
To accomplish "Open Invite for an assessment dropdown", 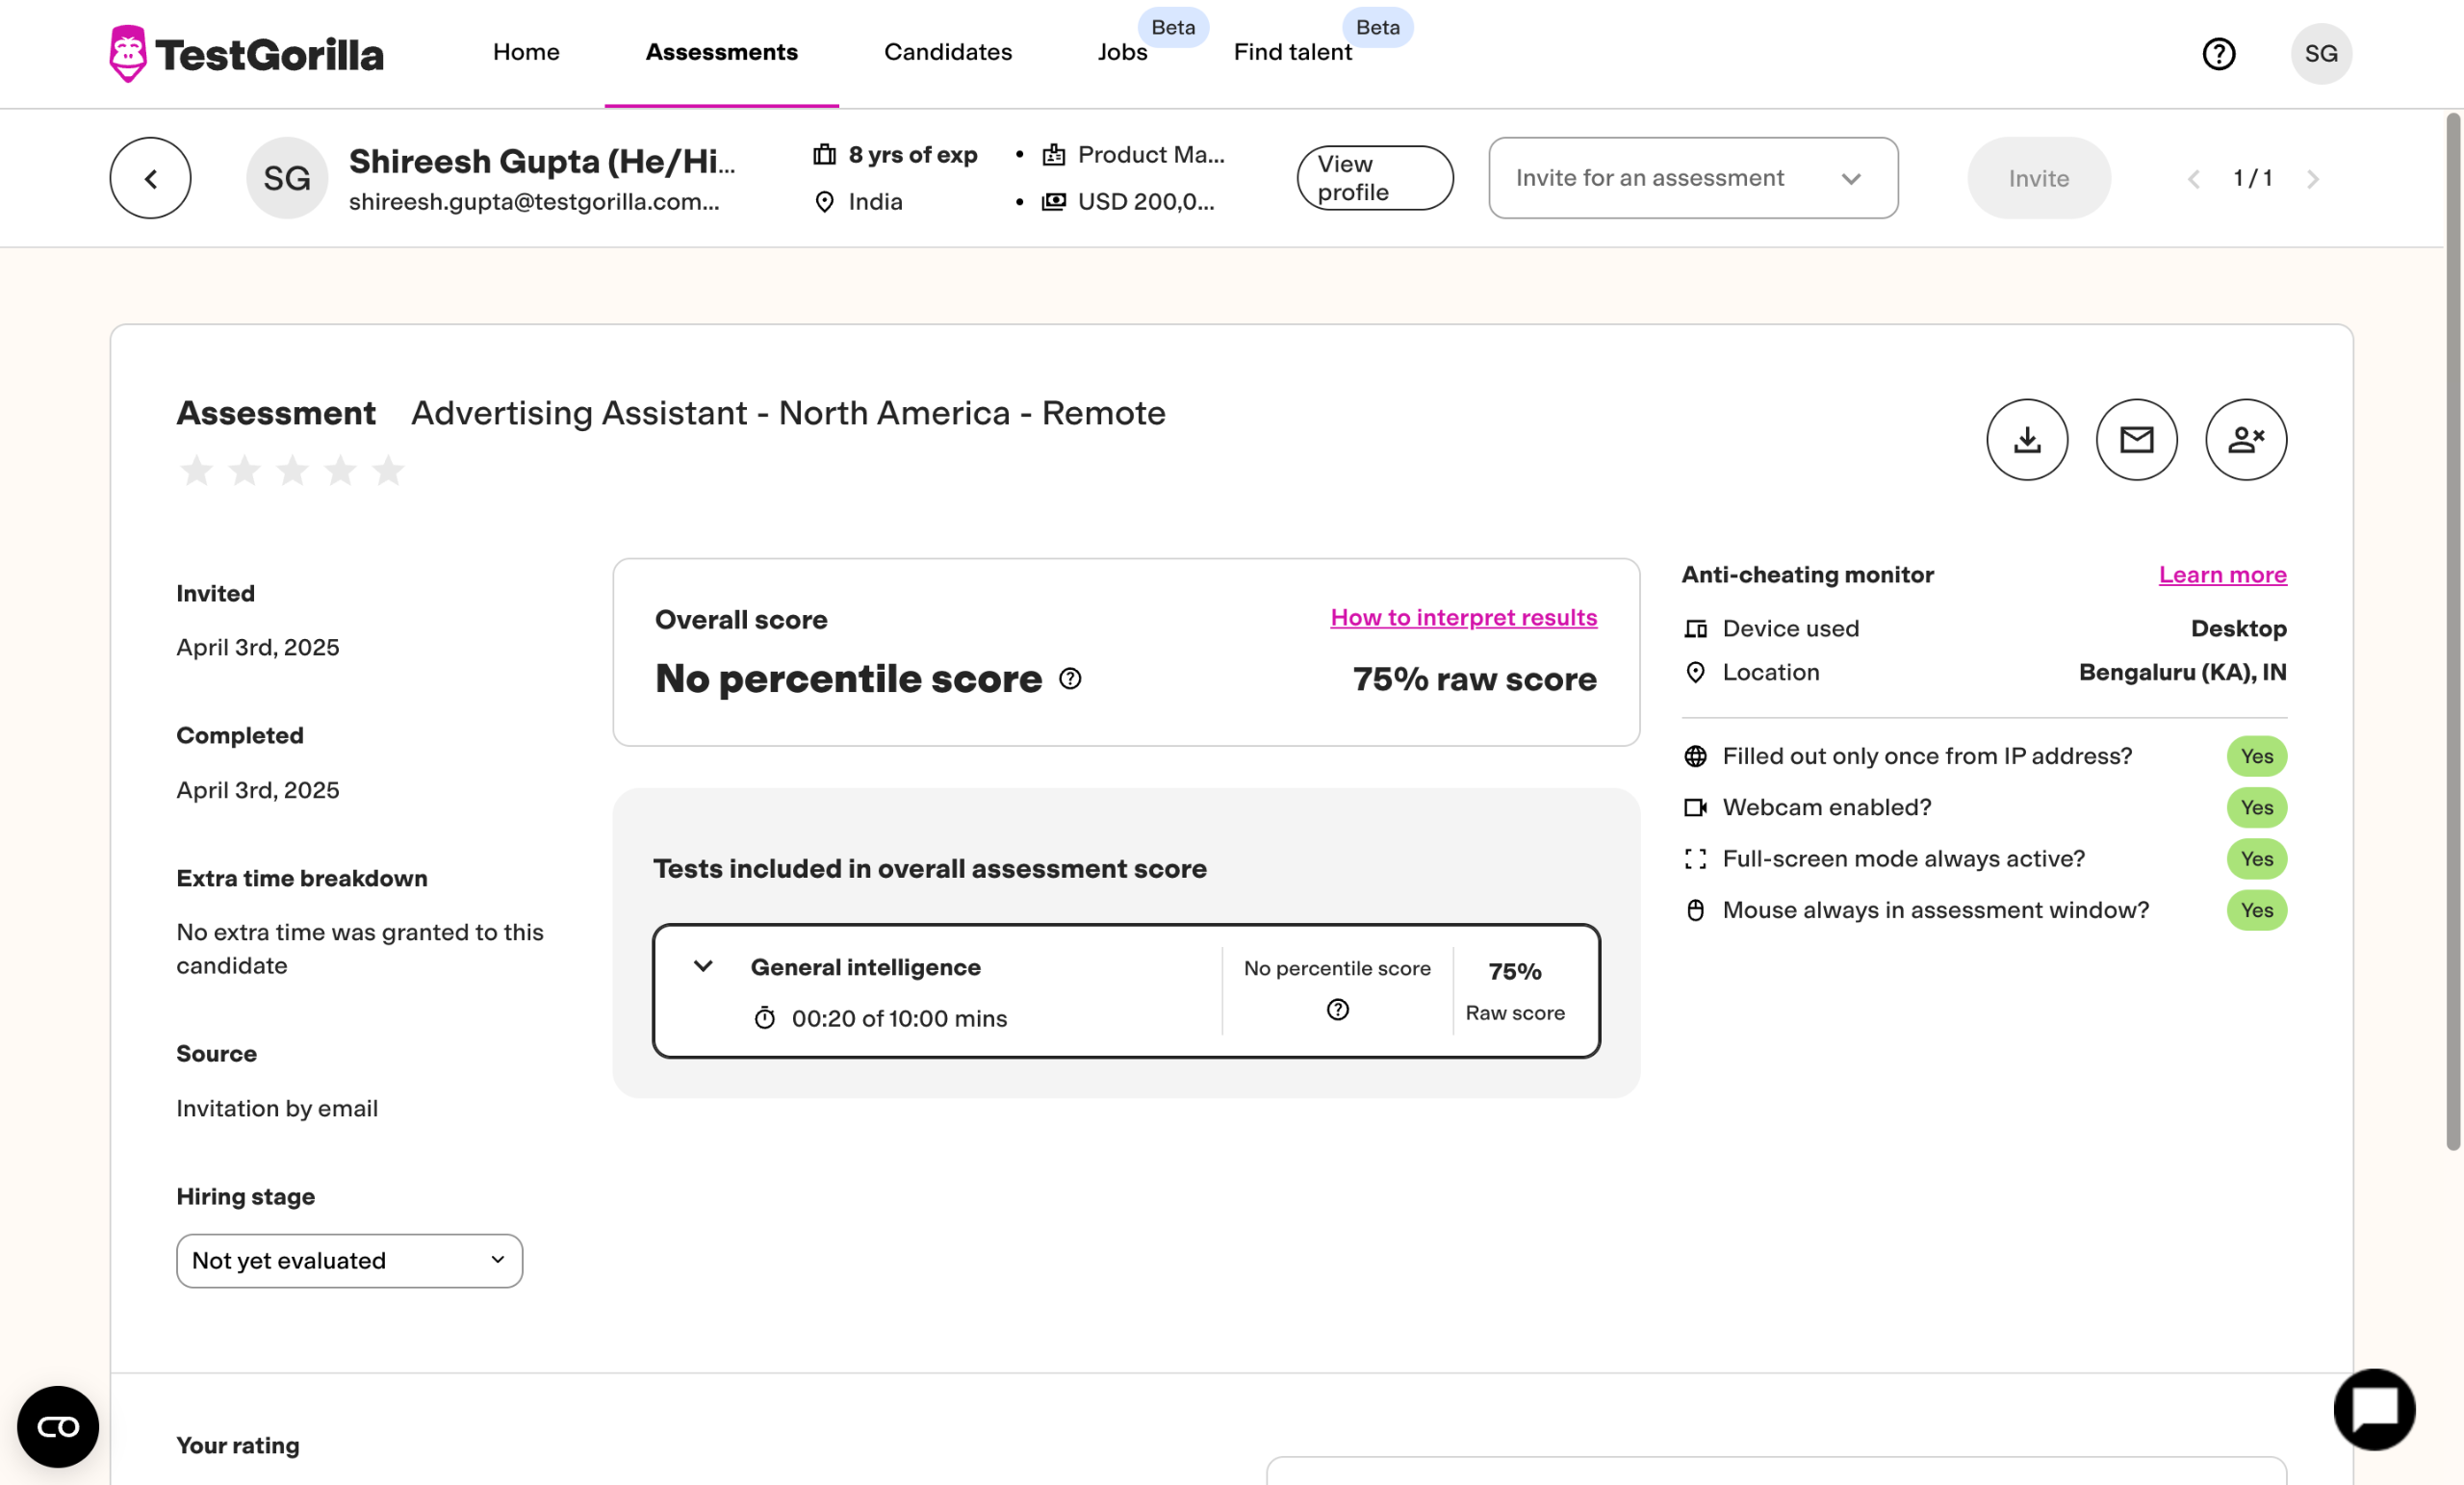I will pos(1692,178).
